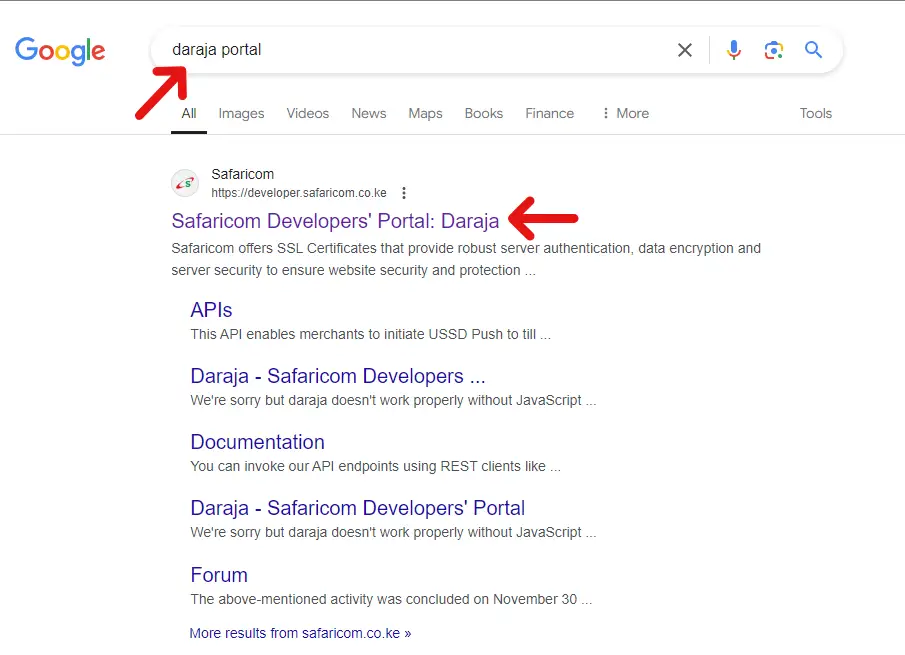The height and width of the screenshot is (655, 905).
Task: Start voice search with microphone icon
Action: point(734,50)
